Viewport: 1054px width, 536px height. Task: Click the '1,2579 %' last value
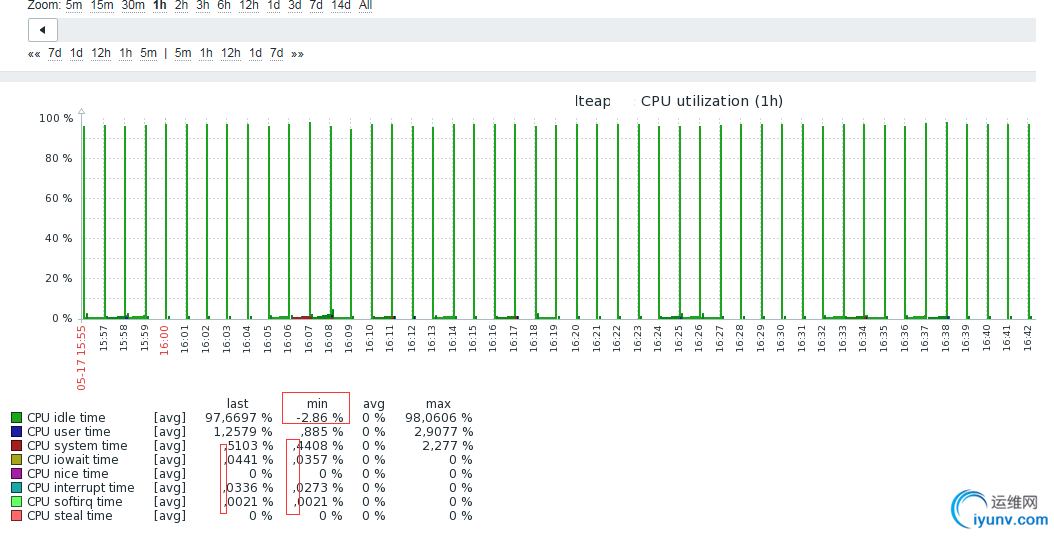243,432
